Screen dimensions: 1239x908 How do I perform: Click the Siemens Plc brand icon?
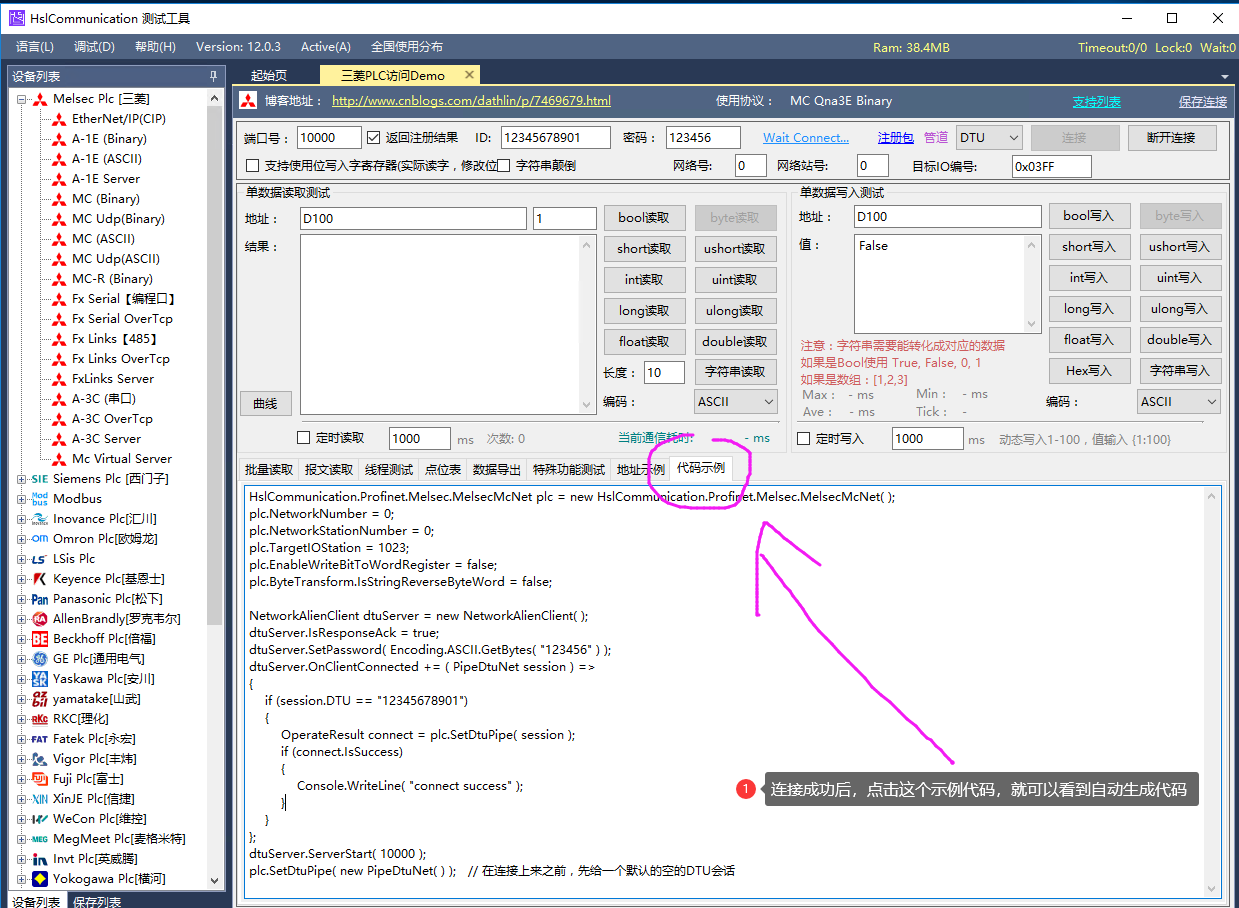(40, 479)
